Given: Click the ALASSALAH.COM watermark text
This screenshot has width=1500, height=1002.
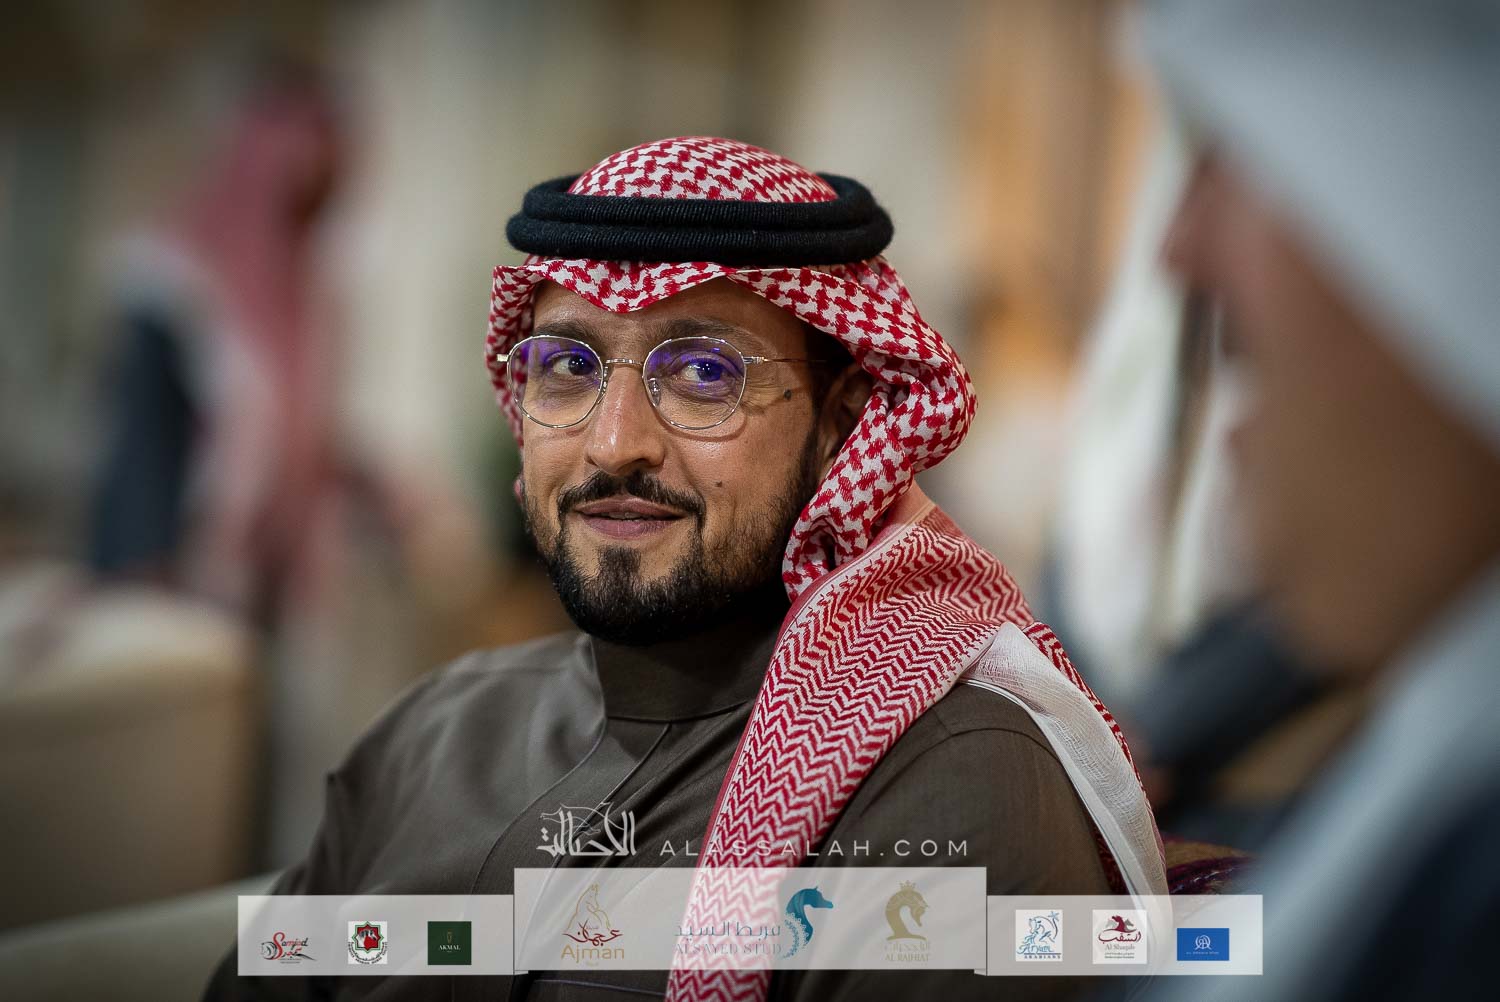Looking at the screenshot, I should tap(813, 848).
